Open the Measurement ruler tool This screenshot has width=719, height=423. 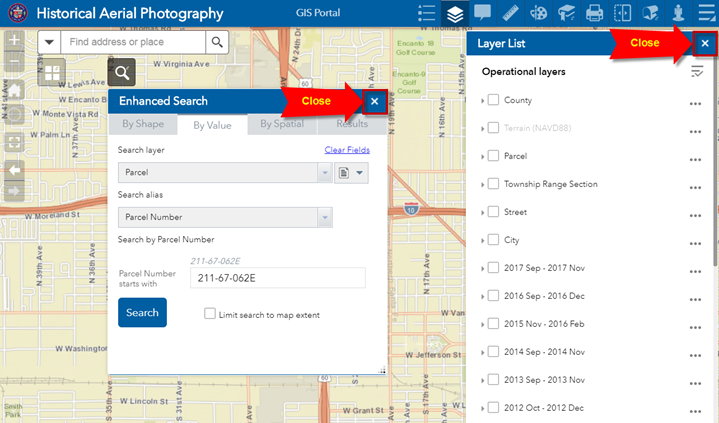pyautogui.click(x=510, y=14)
